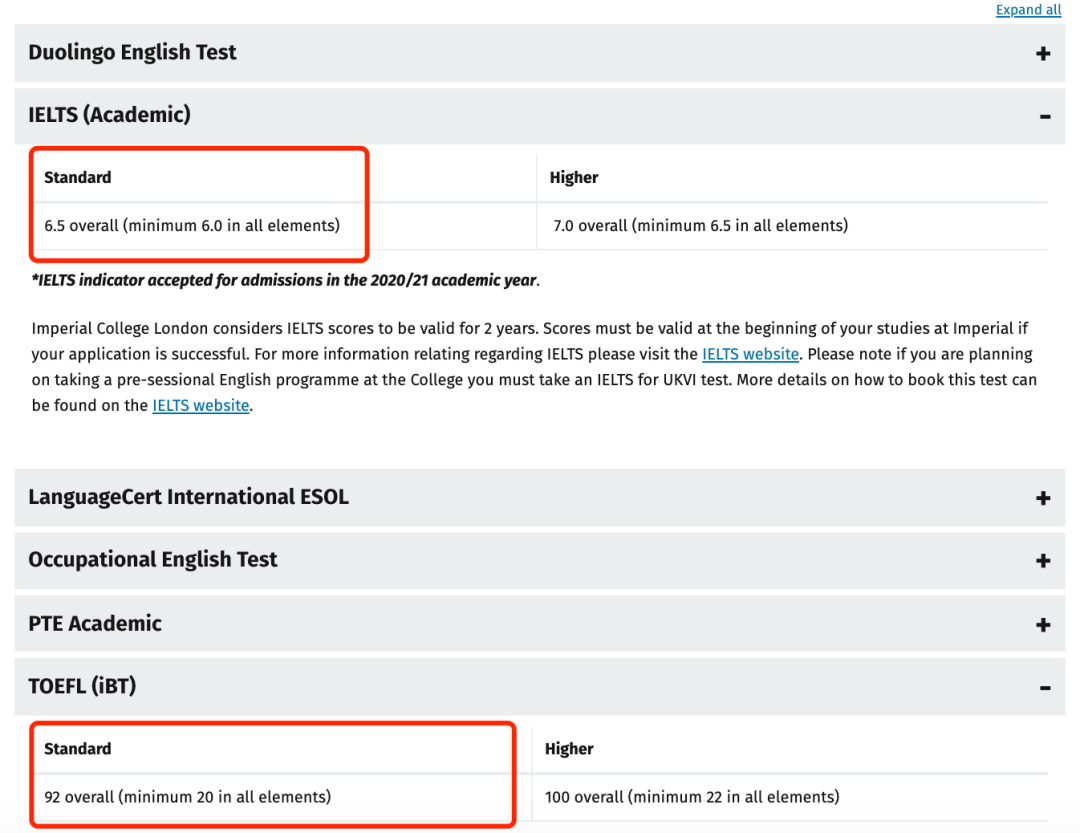Click the IELTS indicator accepted note
The width and height of the screenshot is (1080, 833).
(286, 280)
